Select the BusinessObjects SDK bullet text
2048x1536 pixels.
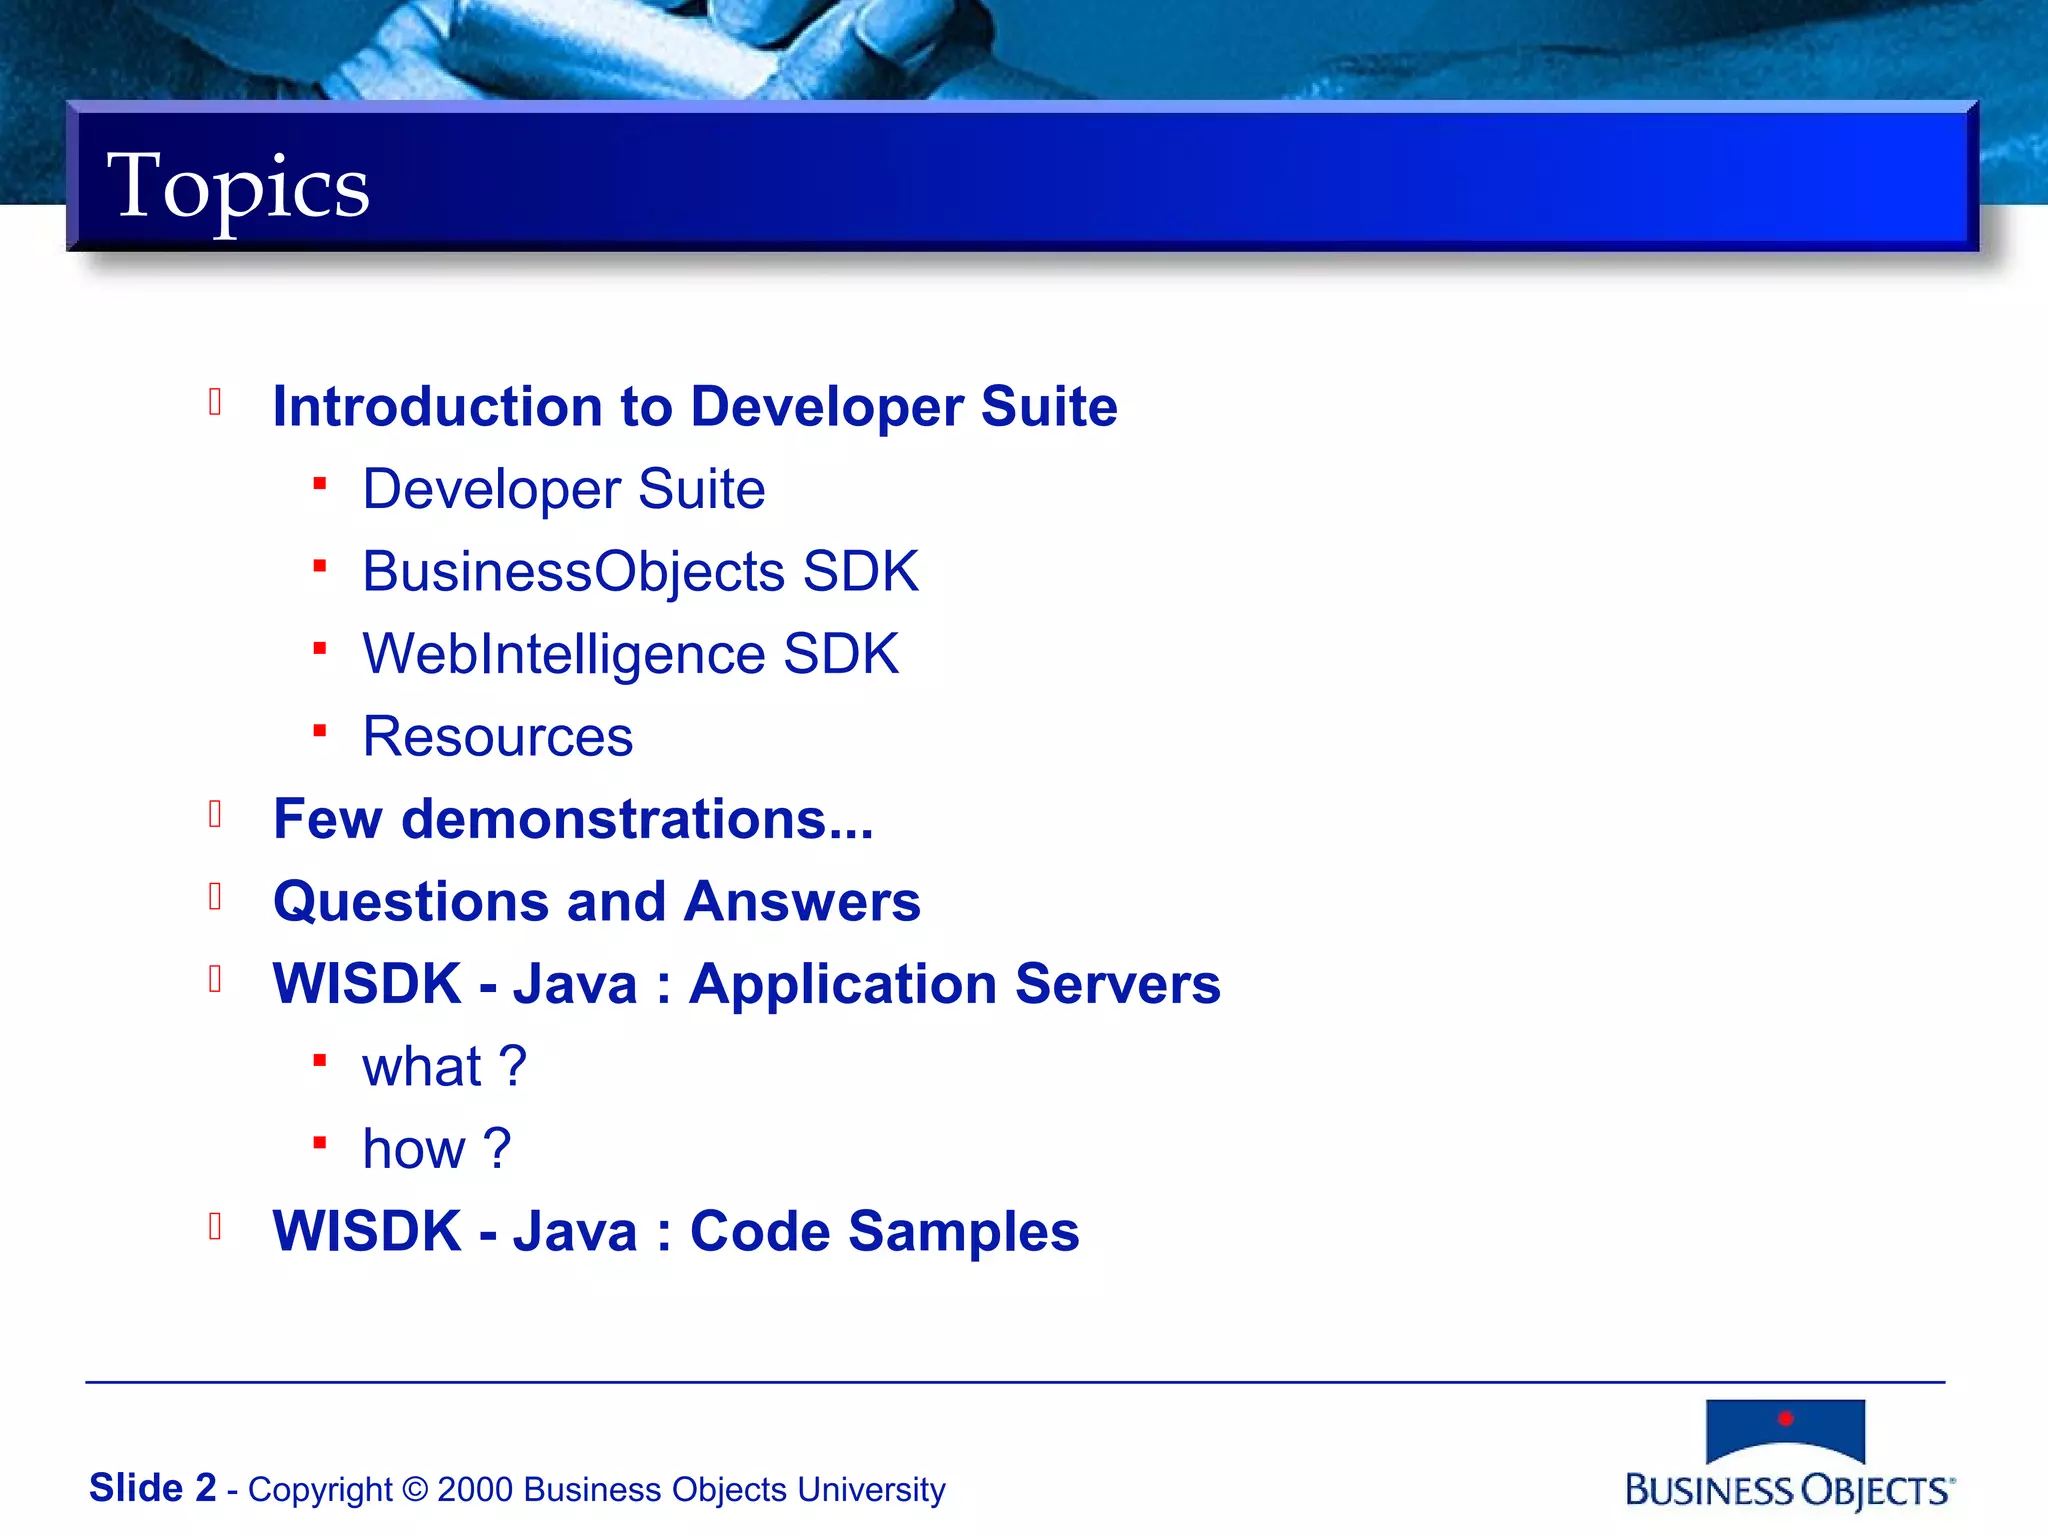tap(640, 572)
